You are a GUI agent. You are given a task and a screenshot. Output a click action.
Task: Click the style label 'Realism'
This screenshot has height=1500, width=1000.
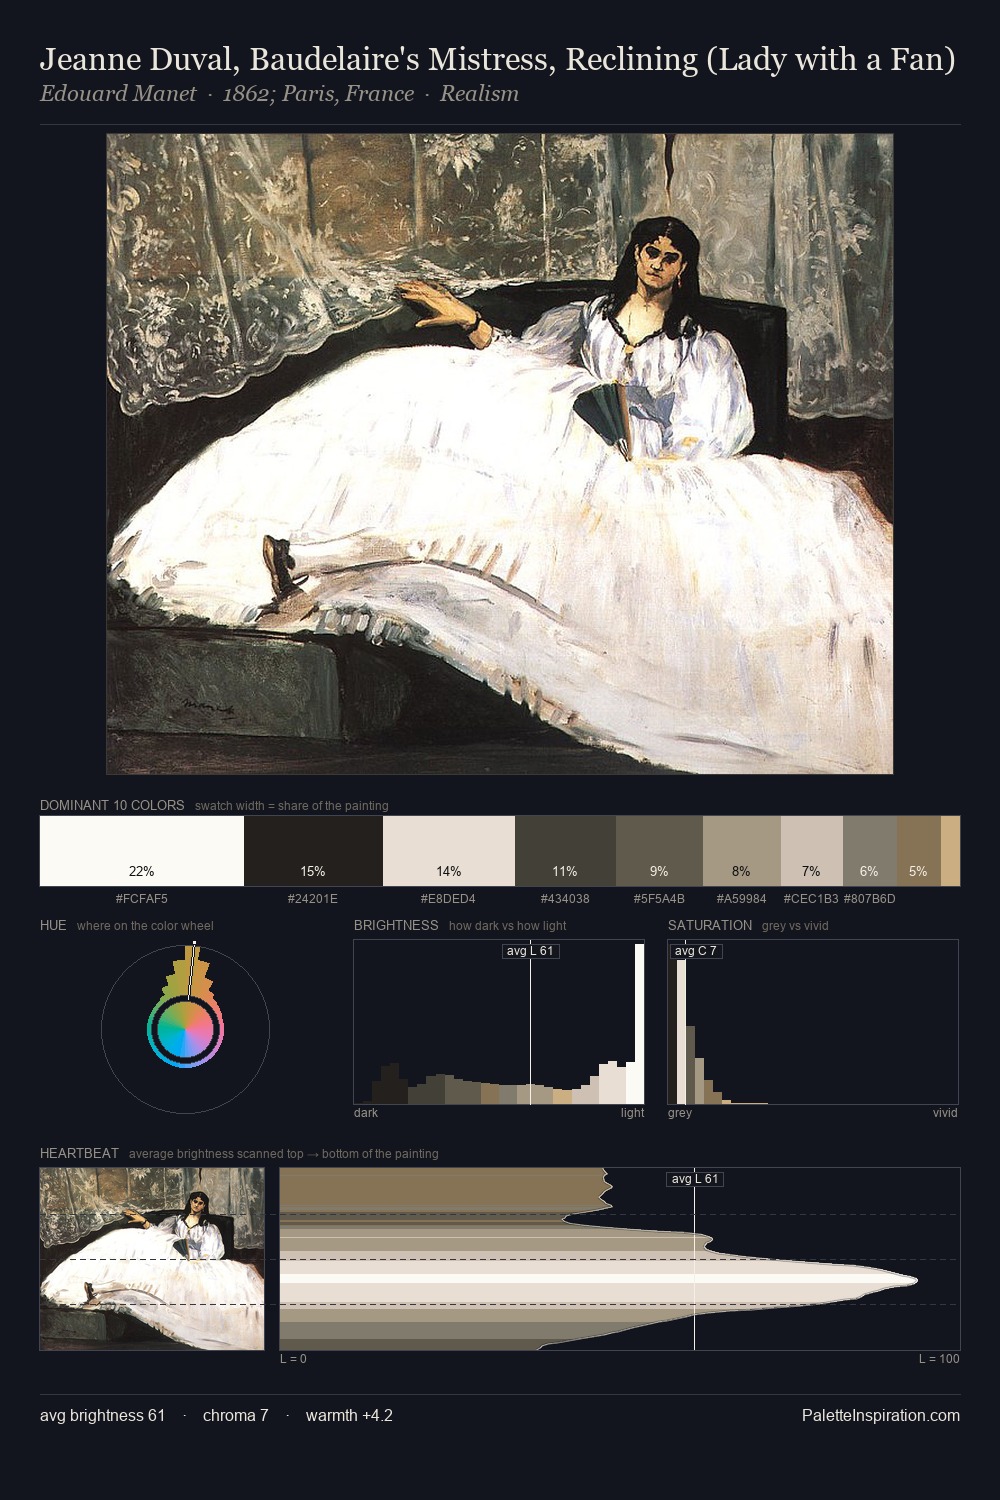click(479, 94)
